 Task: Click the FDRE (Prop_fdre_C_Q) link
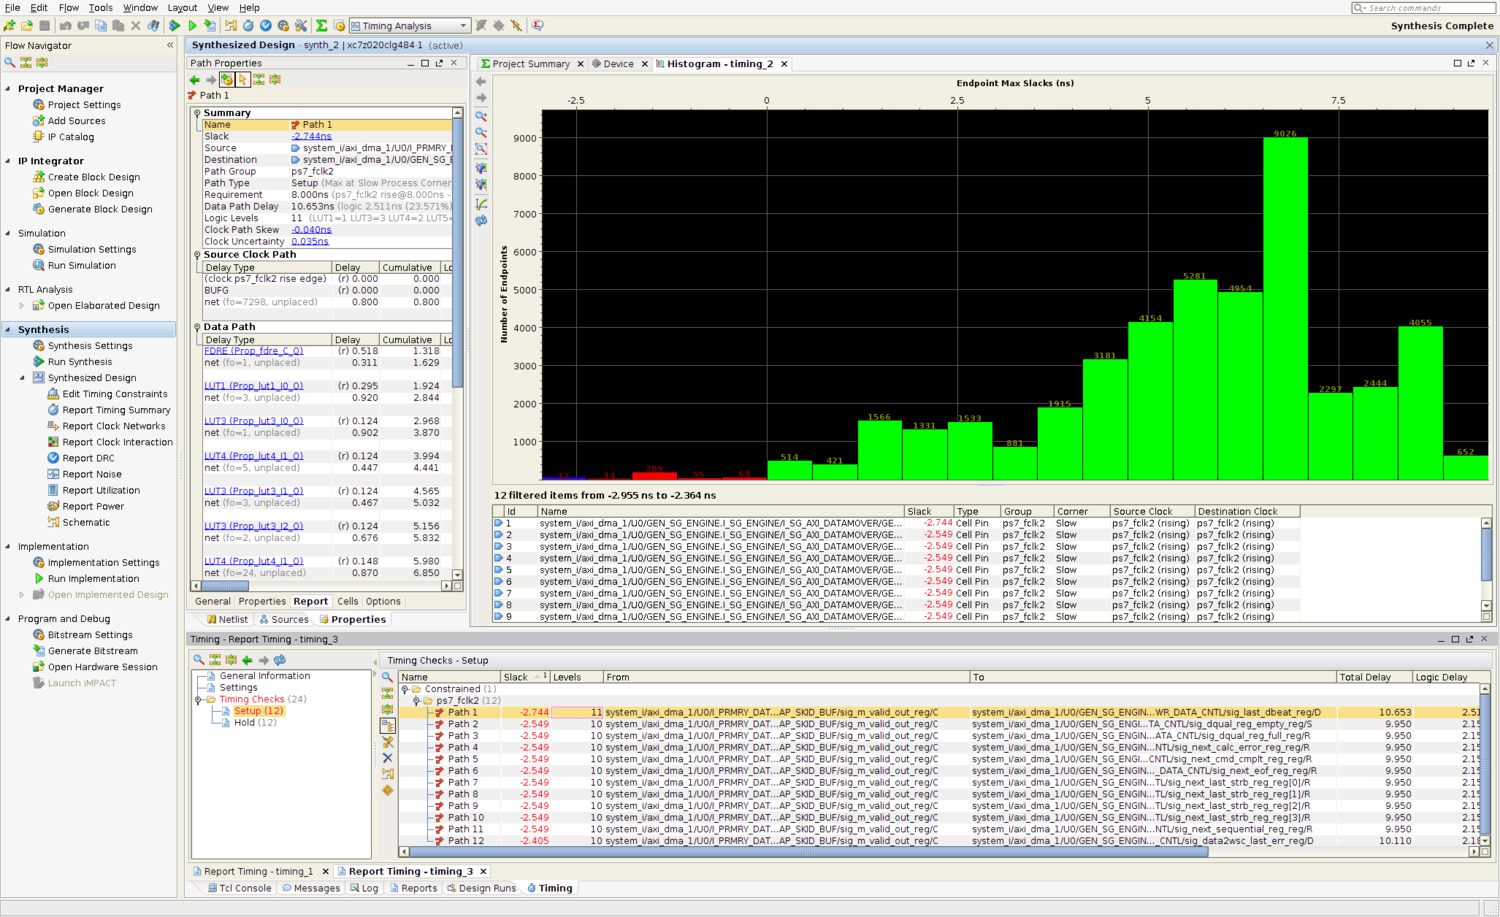[253, 351]
